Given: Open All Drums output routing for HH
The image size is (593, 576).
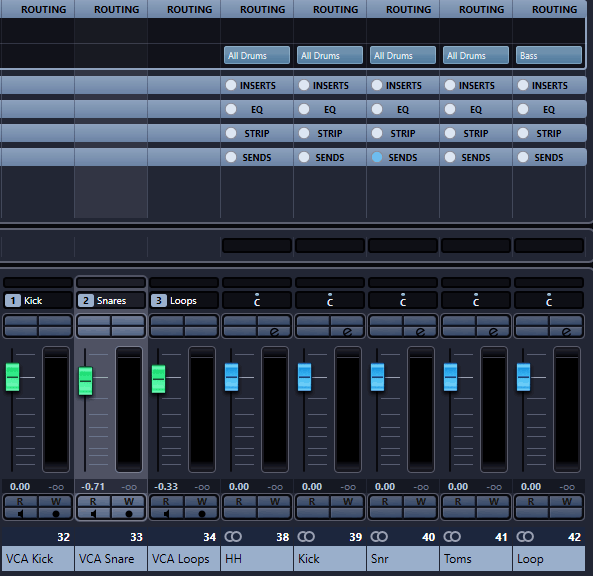Looking at the screenshot, I should (x=257, y=55).
